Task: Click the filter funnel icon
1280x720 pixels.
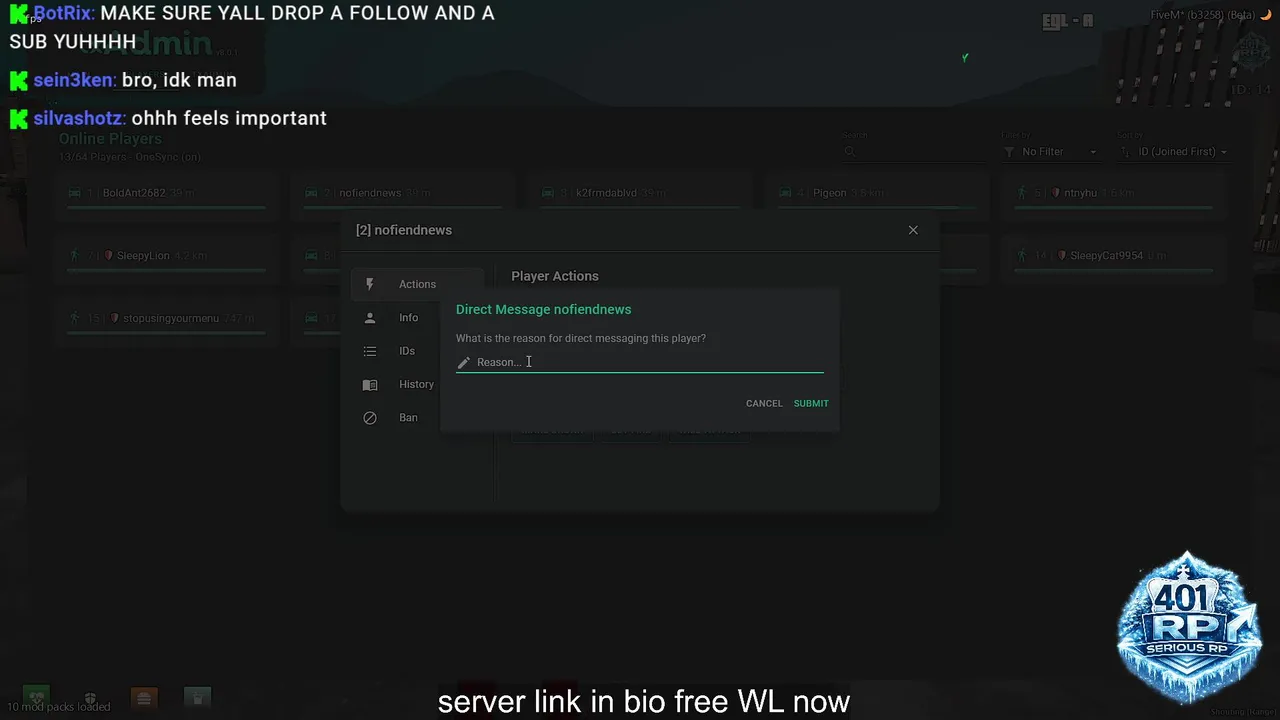Action: pyautogui.click(x=1009, y=152)
